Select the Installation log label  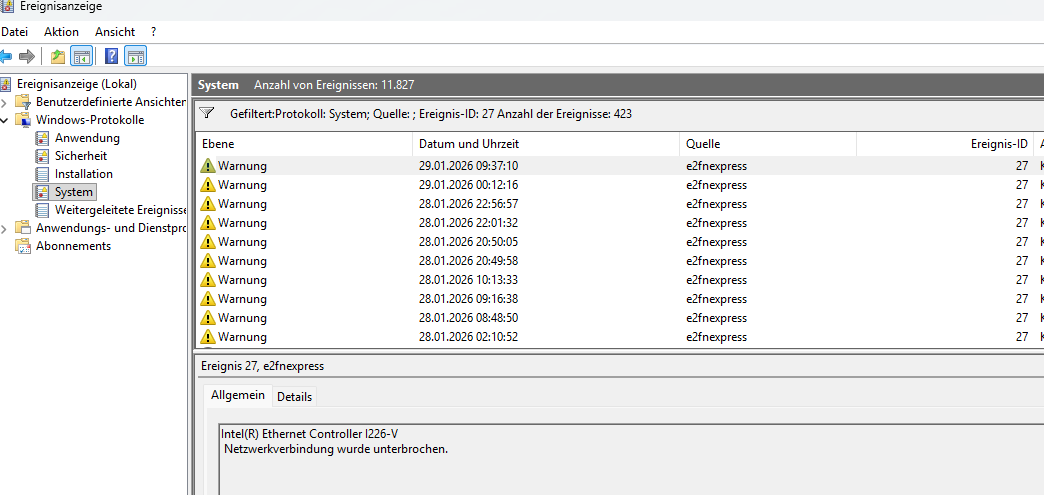click(84, 174)
